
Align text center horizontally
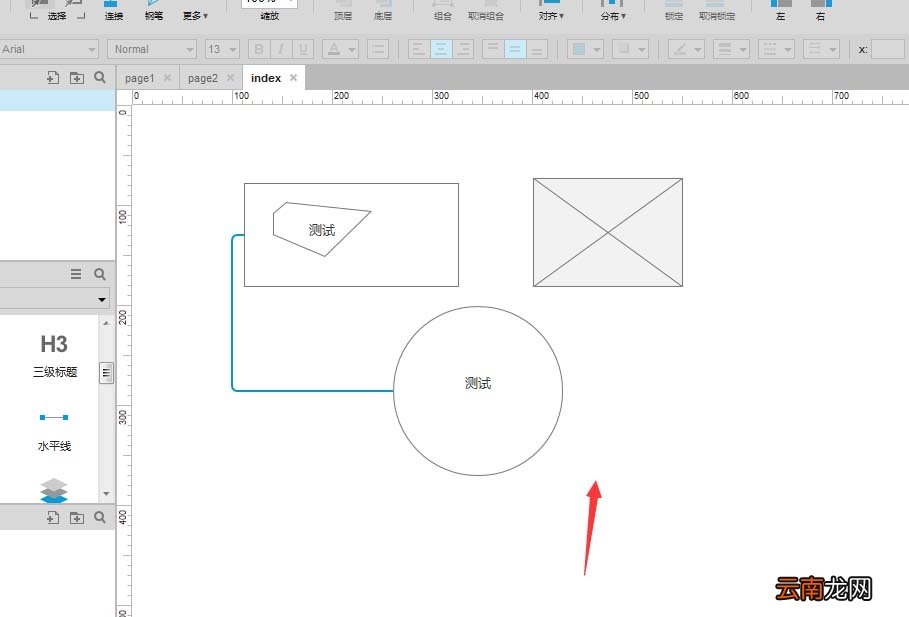(441, 49)
